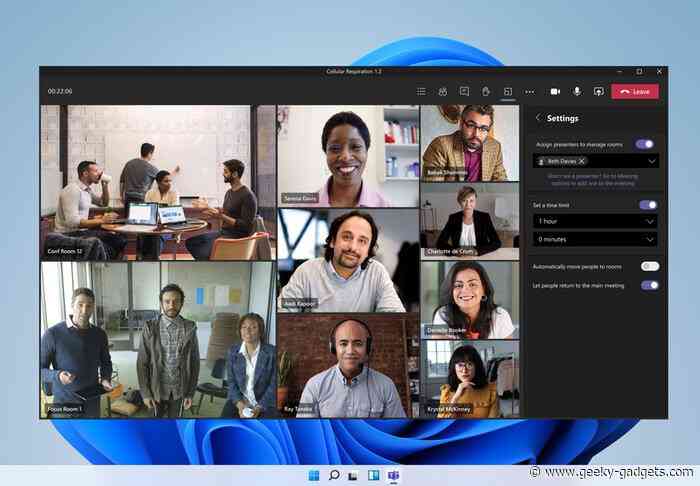Viewport: 700px width, 486px height.
Task: Select the woman in black blazer video
Action: (x=470, y=221)
